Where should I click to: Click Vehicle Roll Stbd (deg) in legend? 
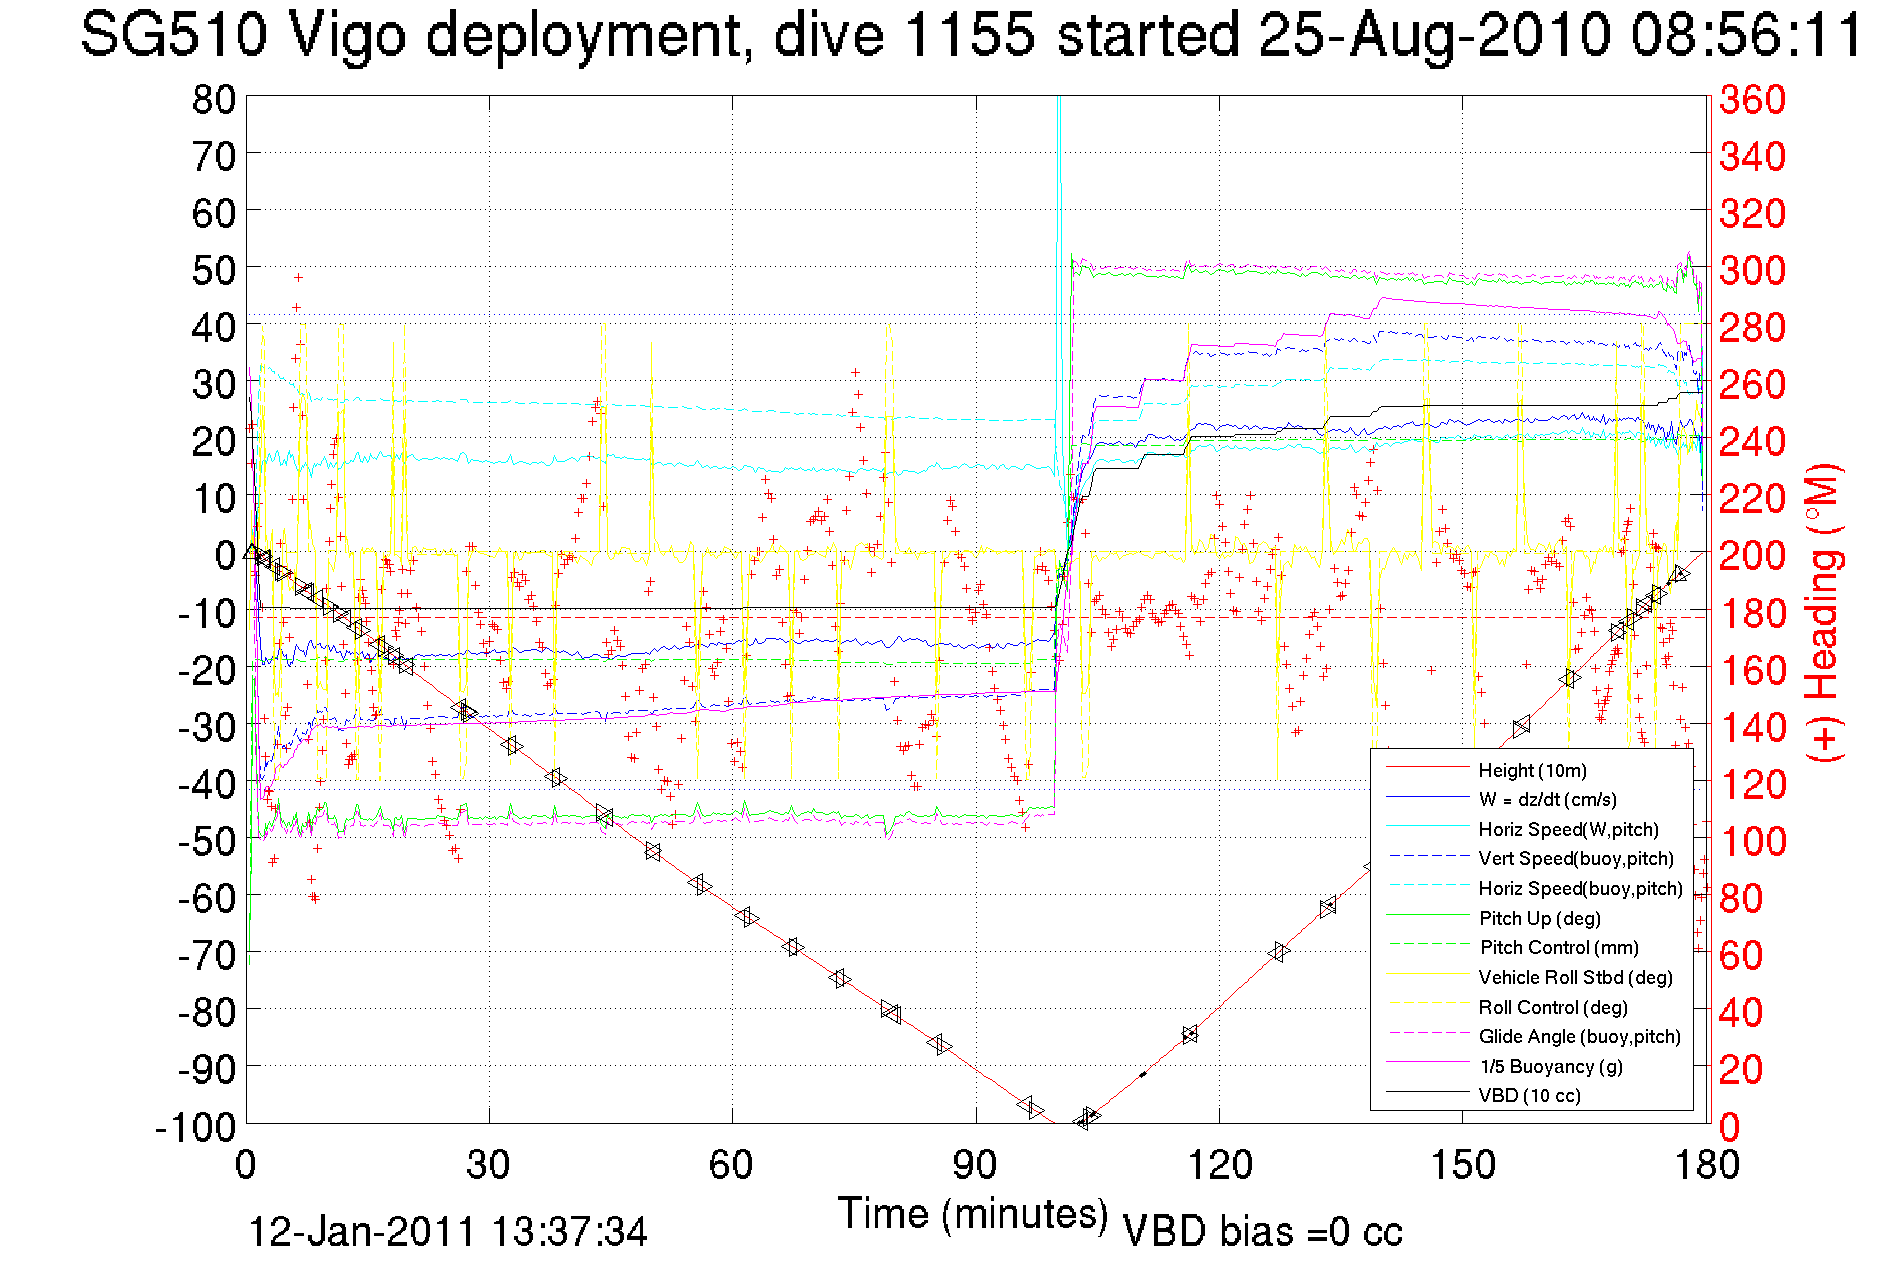[1575, 977]
